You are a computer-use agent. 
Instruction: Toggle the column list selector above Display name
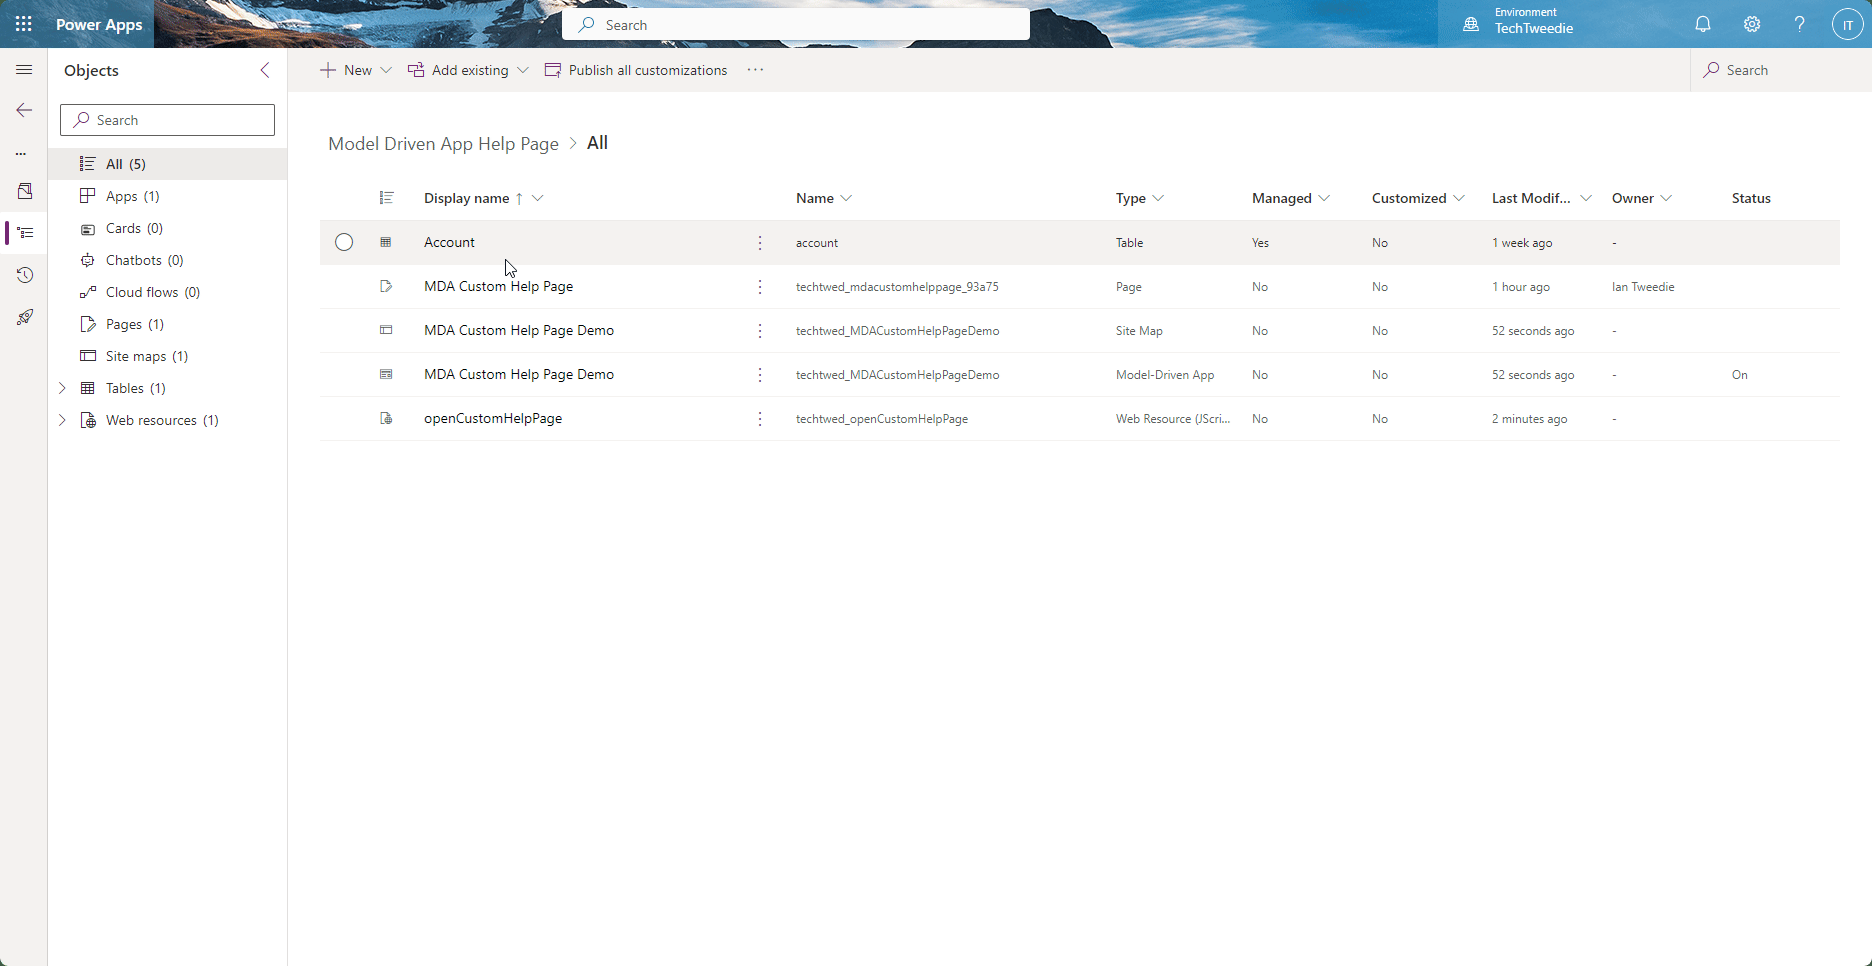click(387, 197)
